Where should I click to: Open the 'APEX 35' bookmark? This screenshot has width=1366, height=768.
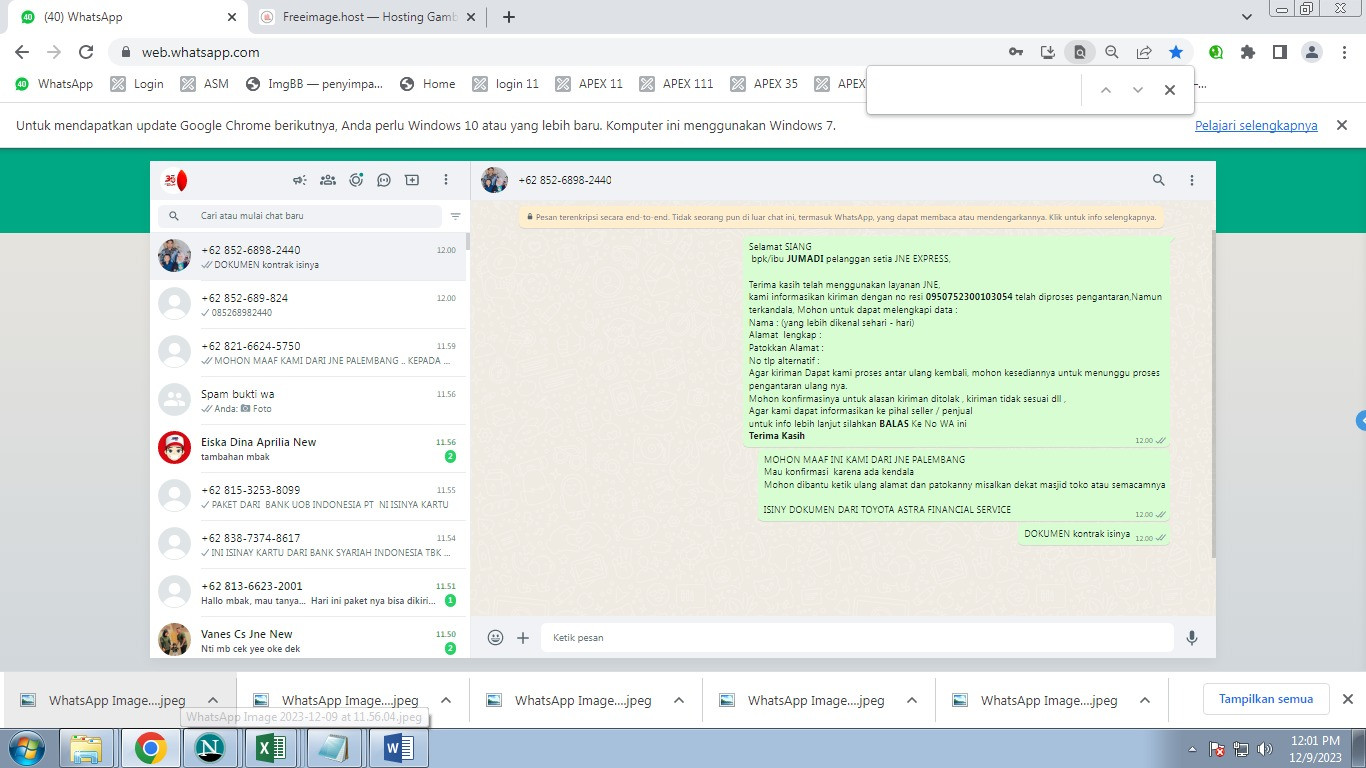pos(764,84)
